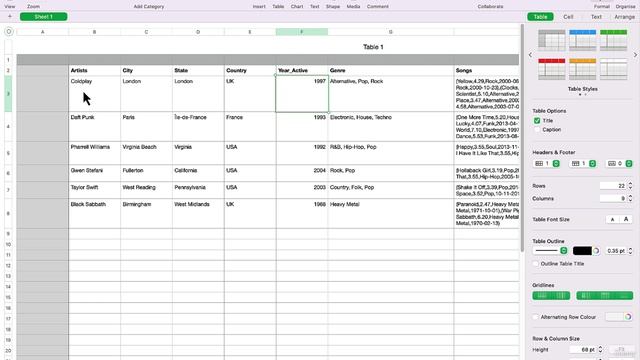The width and height of the screenshot is (640, 360).
Task: Switch to the Text inspector tab
Action: 596,17
